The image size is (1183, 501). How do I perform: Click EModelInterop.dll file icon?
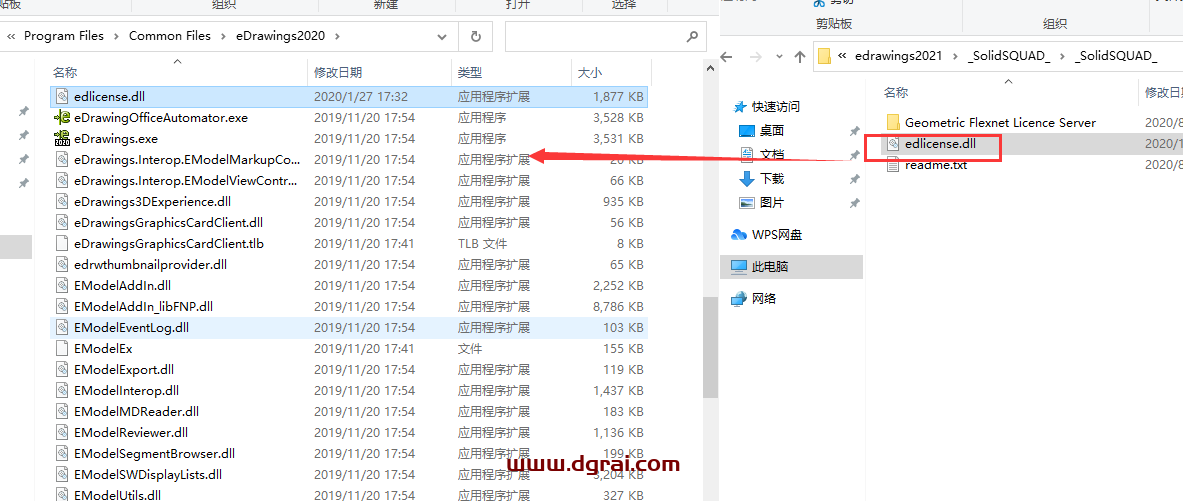(62, 391)
